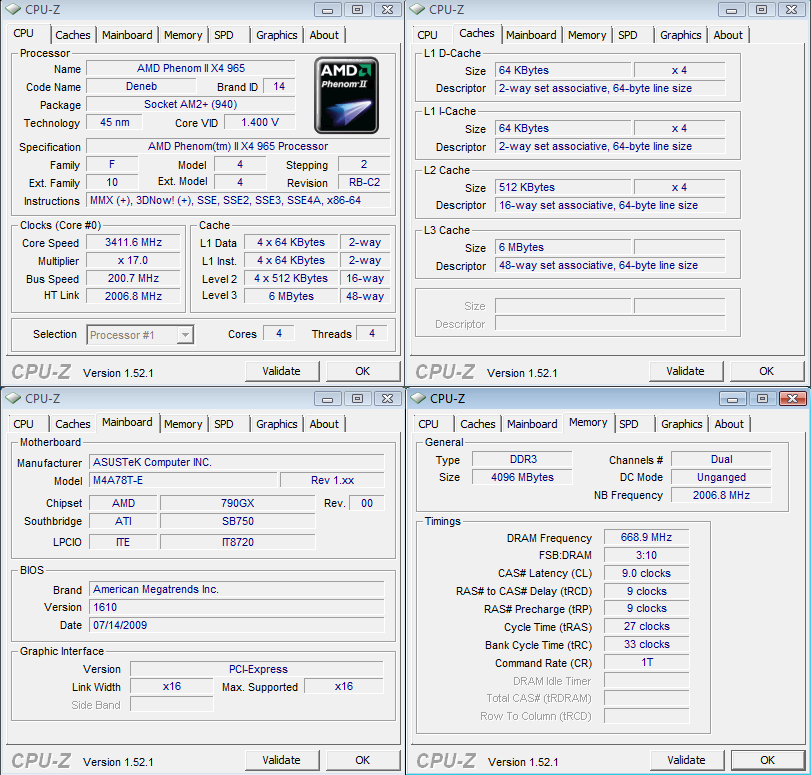Click the L2 Cache size 512 KBytes field
The height and width of the screenshot is (775, 811).
(563, 187)
